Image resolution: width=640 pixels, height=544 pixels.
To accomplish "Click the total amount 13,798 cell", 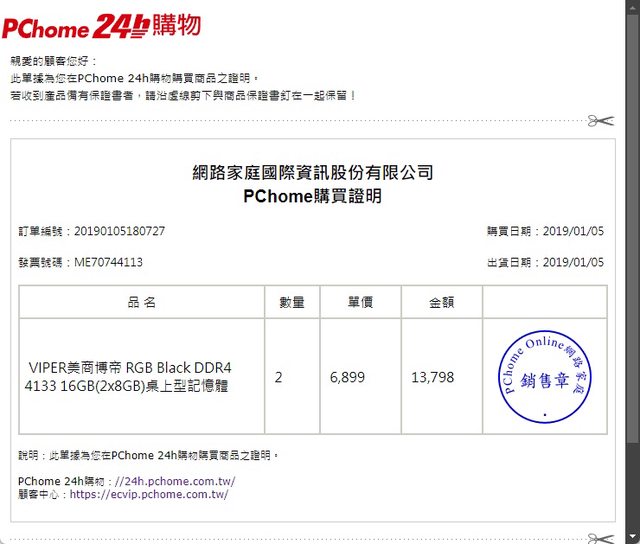I will pos(432,377).
